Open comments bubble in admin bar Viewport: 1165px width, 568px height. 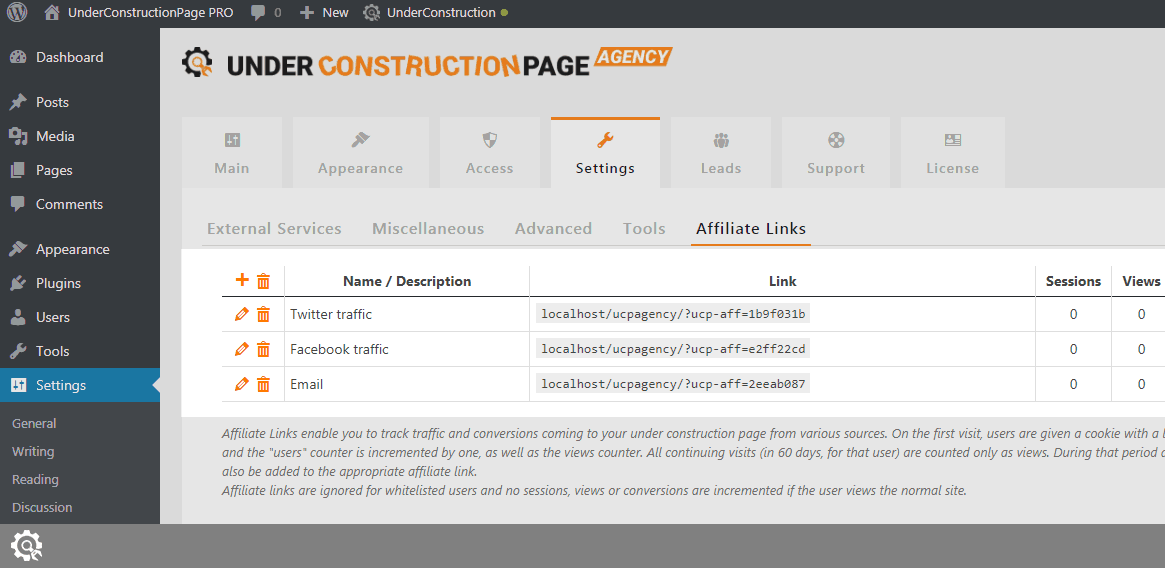pyautogui.click(x=265, y=13)
